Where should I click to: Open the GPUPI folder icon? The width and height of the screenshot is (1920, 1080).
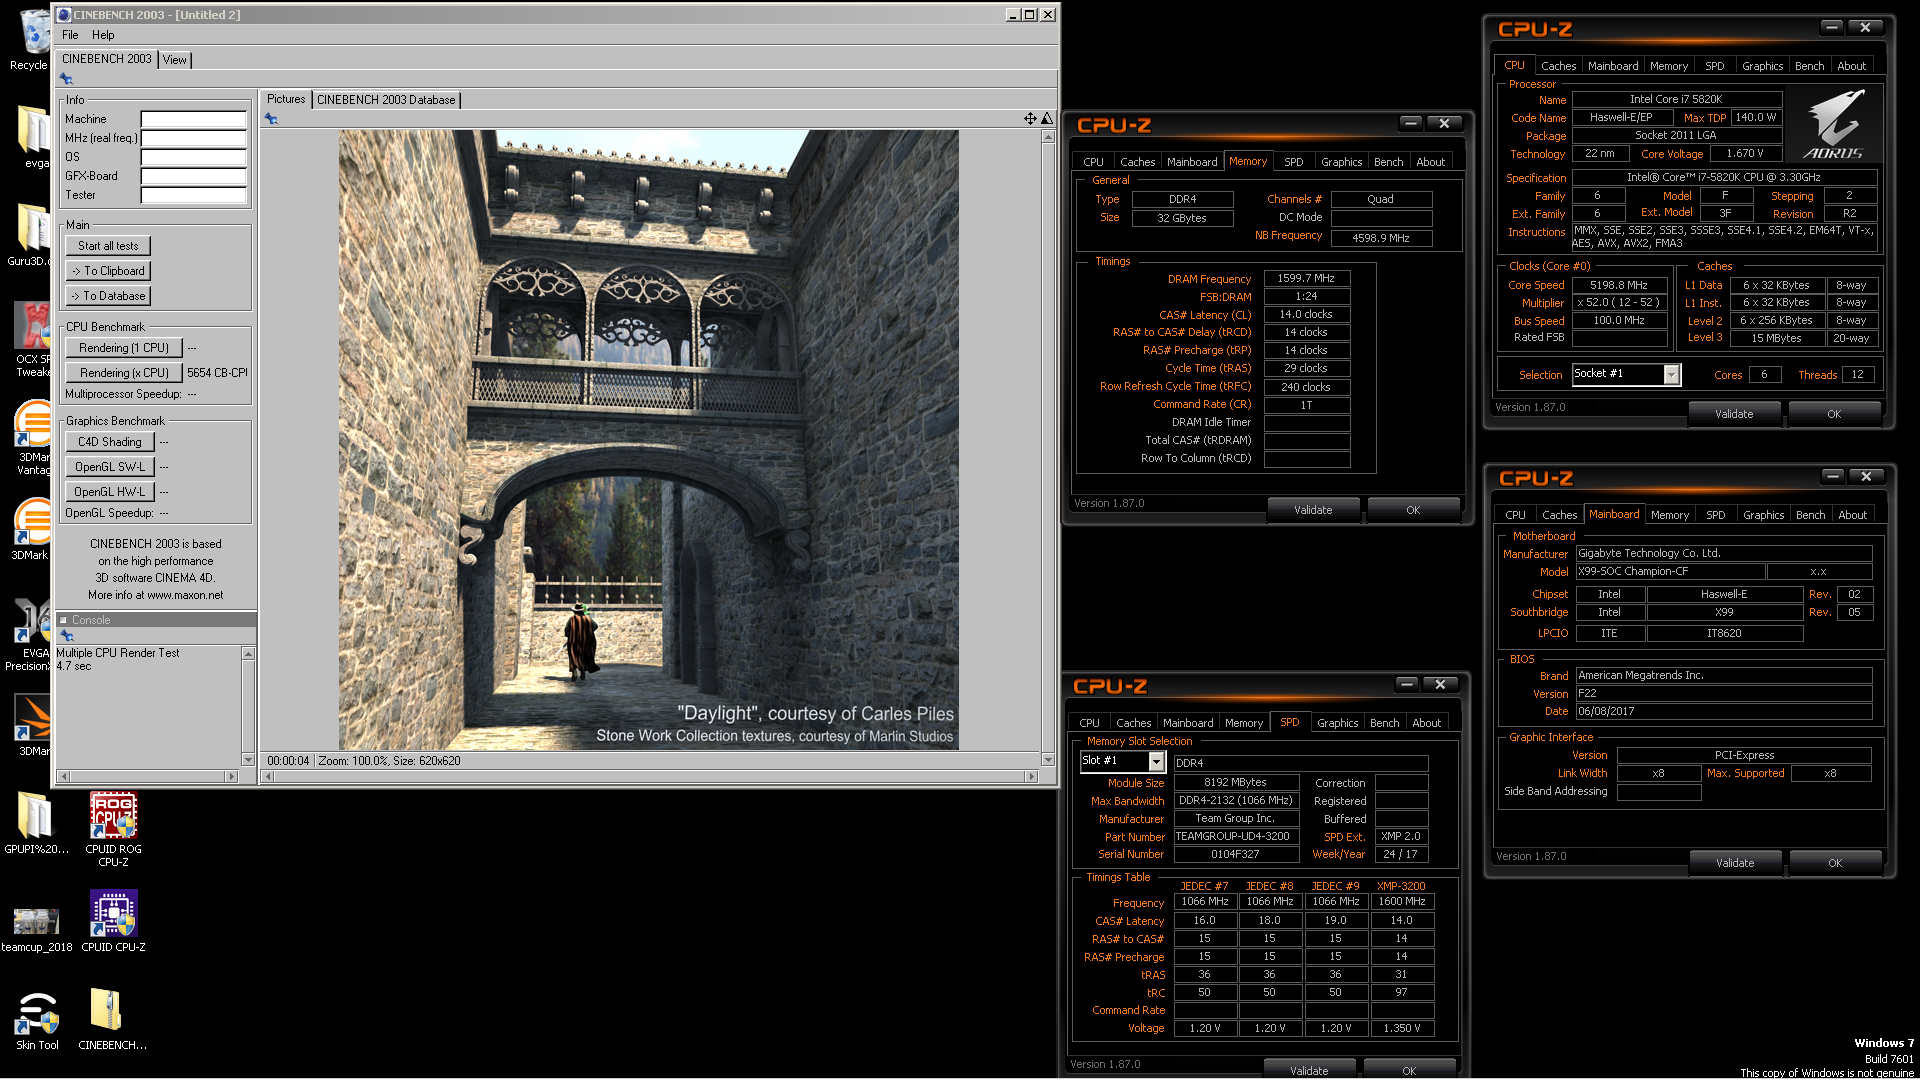click(36, 824)
